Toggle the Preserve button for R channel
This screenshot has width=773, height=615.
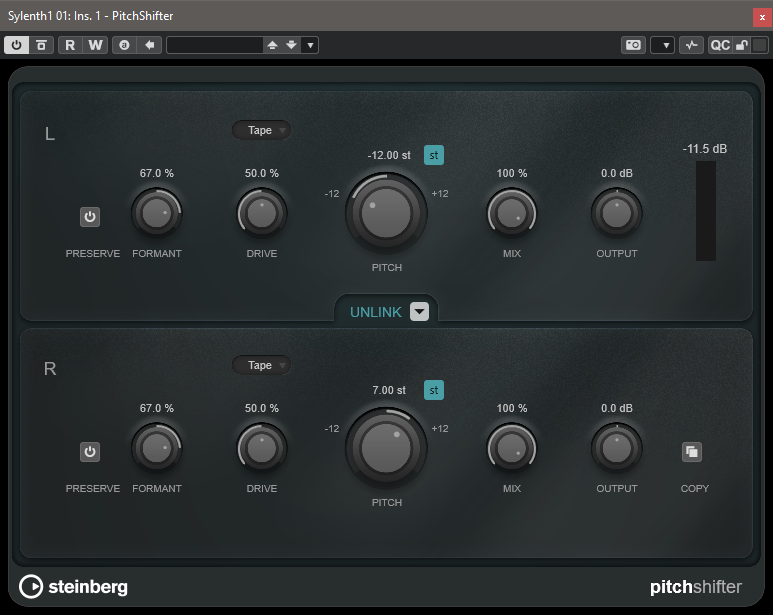(x=90, y=452)
